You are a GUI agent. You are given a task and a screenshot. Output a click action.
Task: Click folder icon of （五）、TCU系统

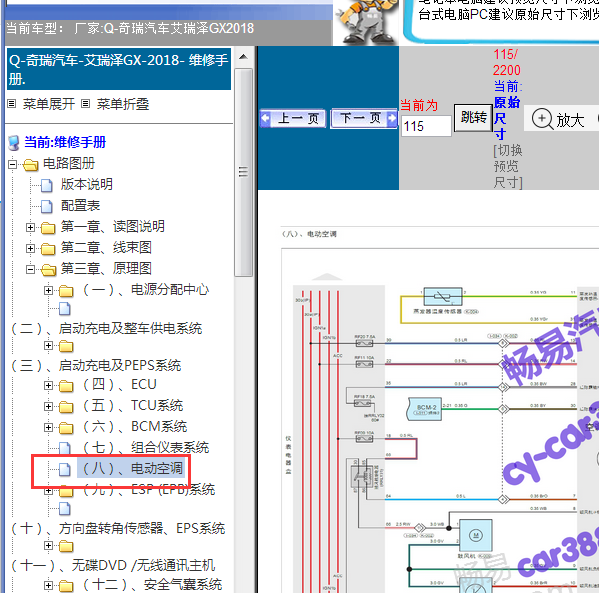coord(66,407)
